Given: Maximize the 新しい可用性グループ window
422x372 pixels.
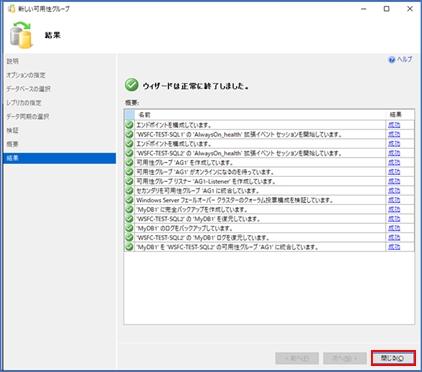Looking at the screenshot, I should point(387,9).
